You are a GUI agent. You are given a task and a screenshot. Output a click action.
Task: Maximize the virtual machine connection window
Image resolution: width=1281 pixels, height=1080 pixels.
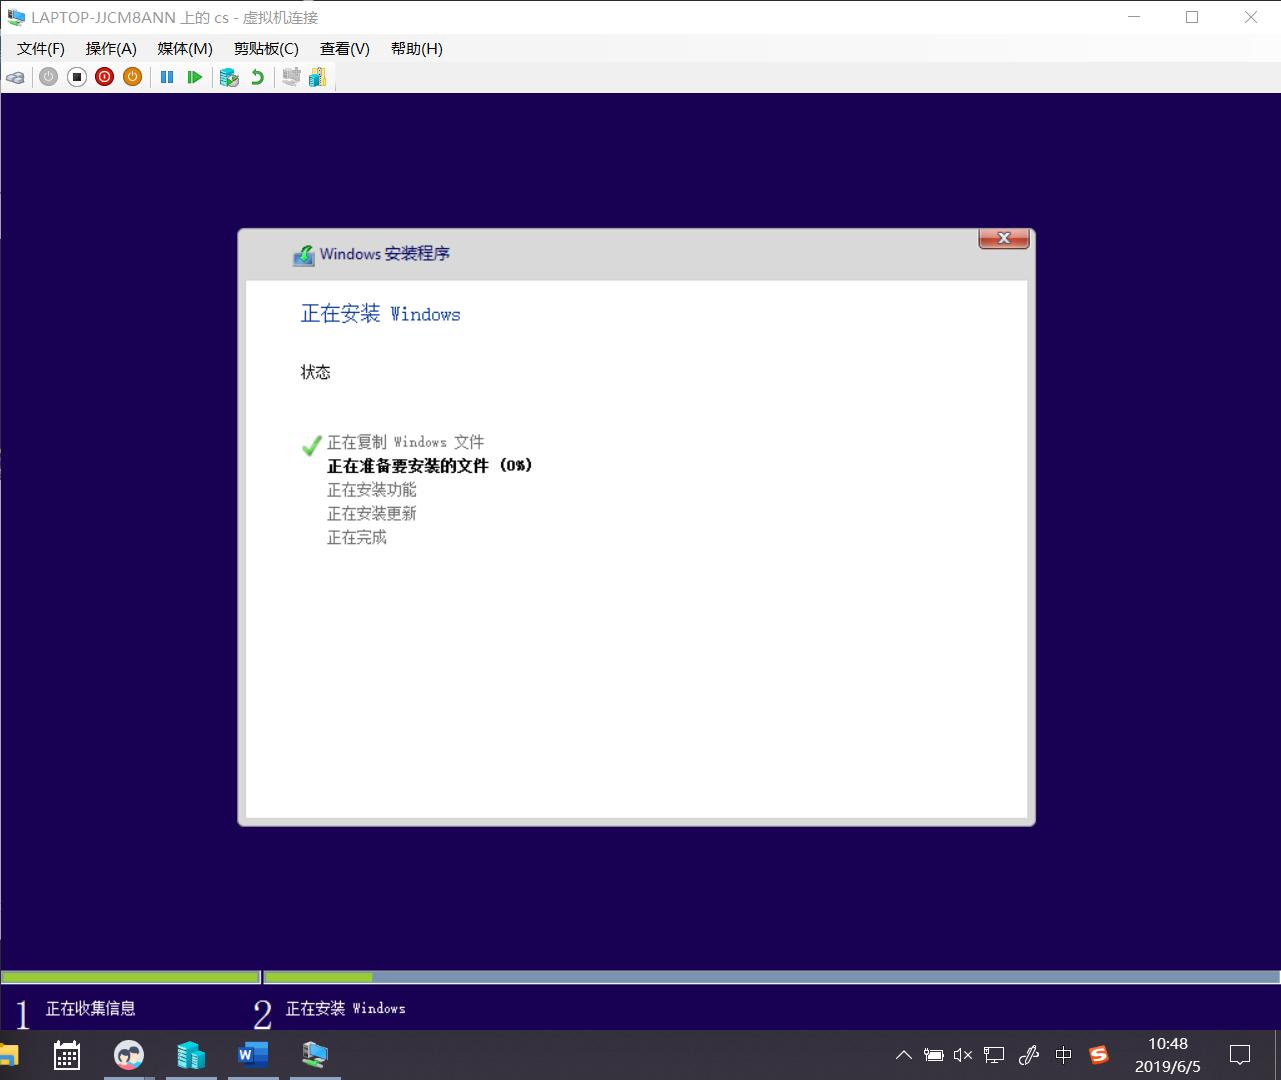(x=1192, y=17)
